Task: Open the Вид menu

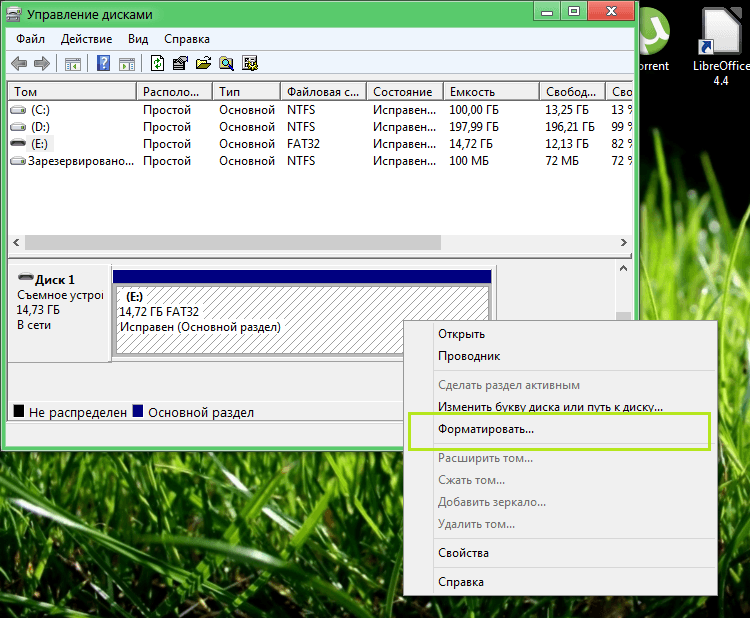Action: (138, 38)
